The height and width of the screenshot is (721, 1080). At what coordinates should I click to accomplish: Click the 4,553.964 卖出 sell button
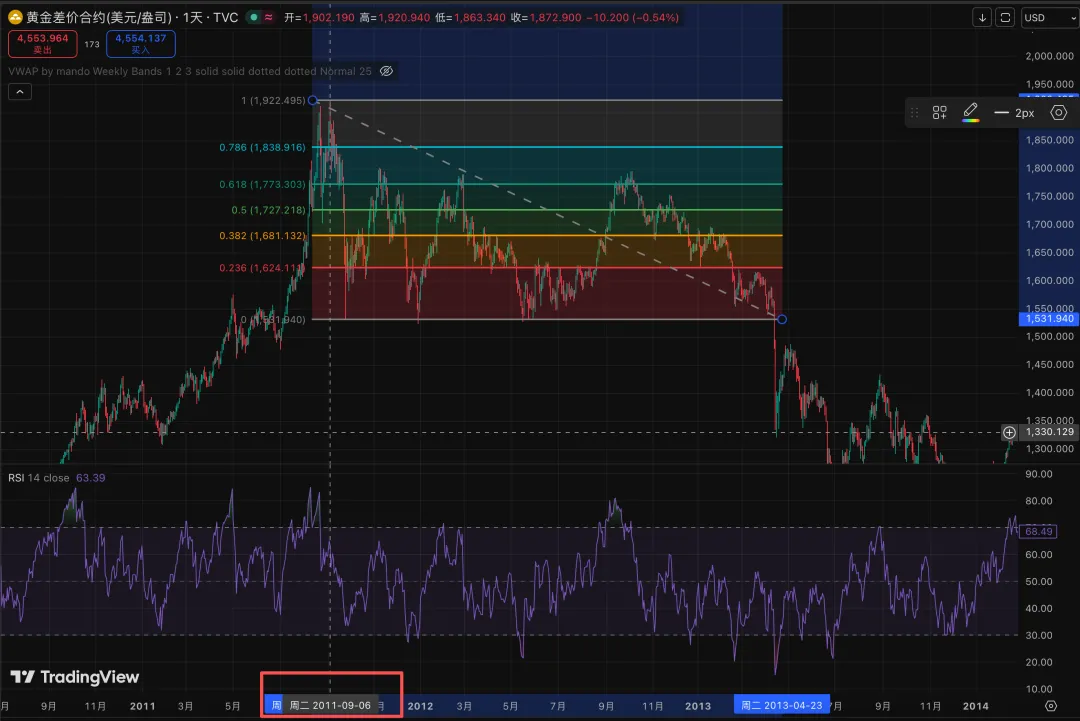point(43,43)
